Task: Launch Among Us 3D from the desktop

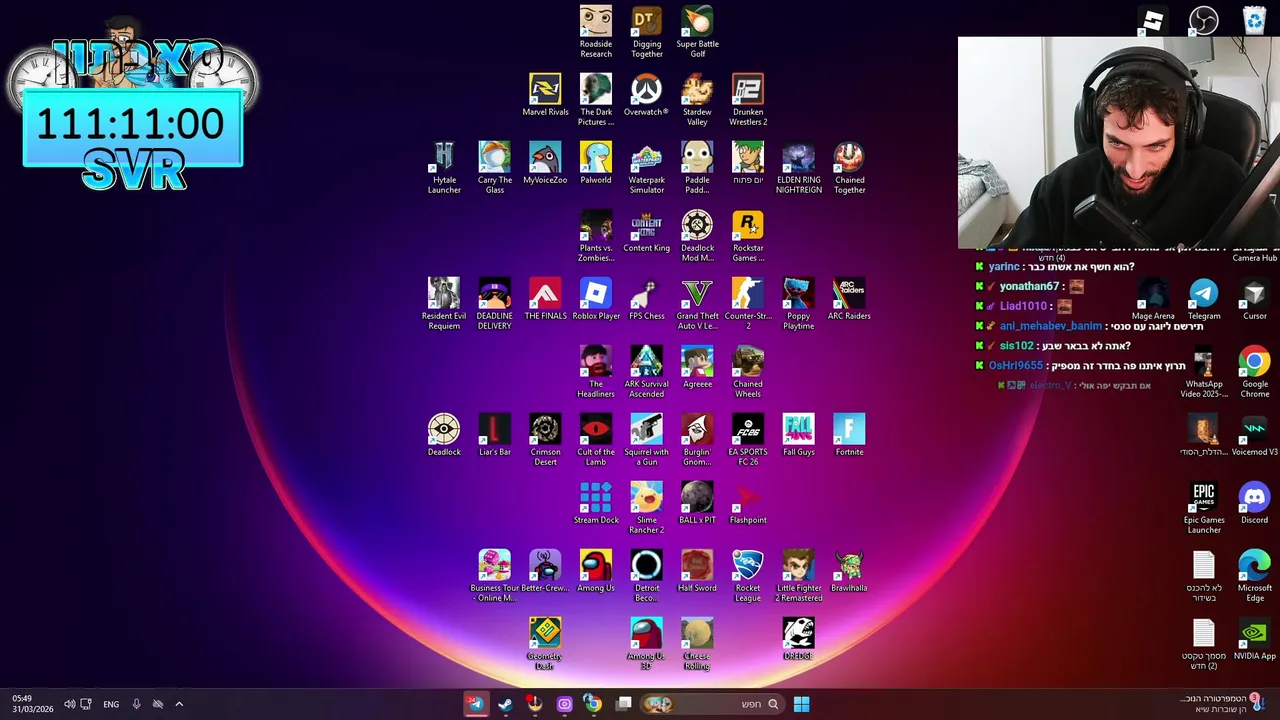Action: coord(646,644)
